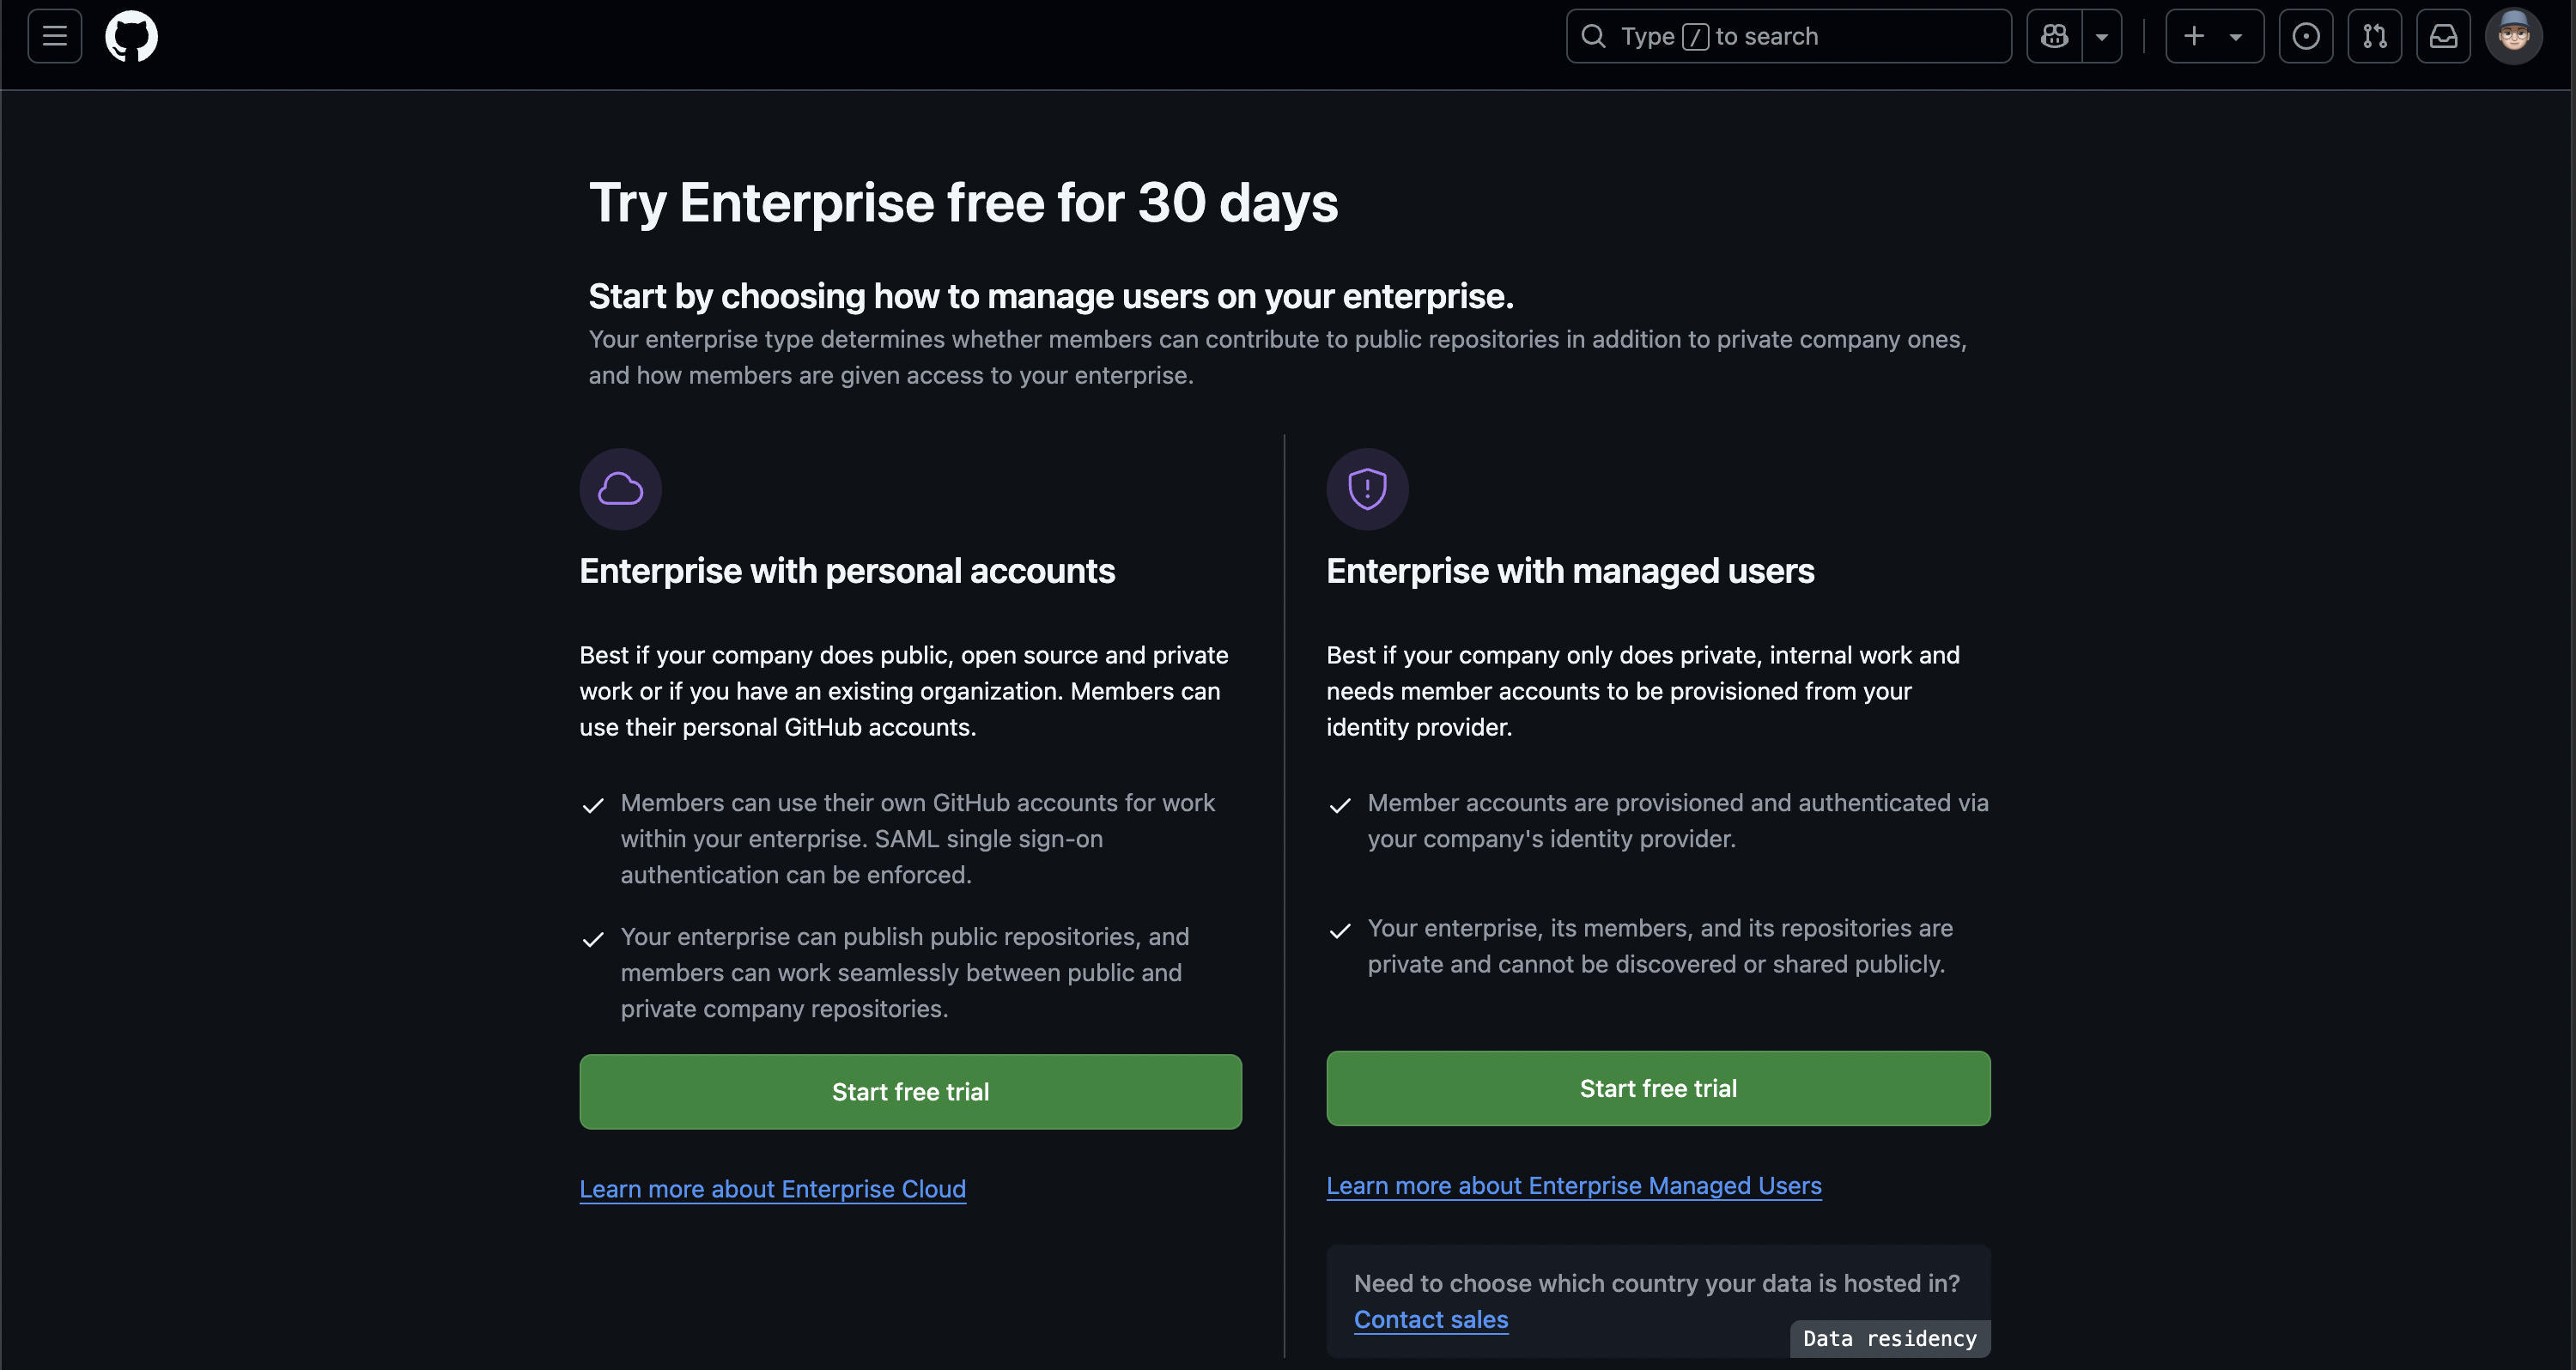2576x1370 pixels.
Task: Click the shield icon above managed users
Action: [1367, 489]
